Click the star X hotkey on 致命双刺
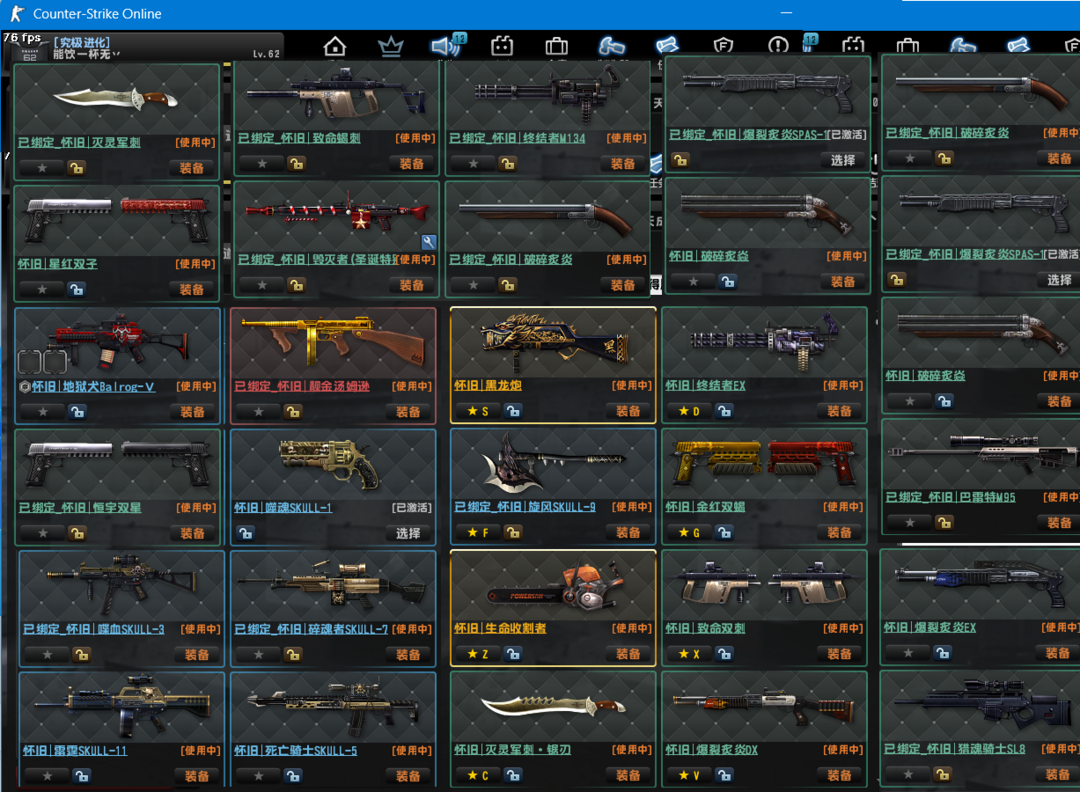This screenshot has height=792, width=1080. (x=689, y=654)
